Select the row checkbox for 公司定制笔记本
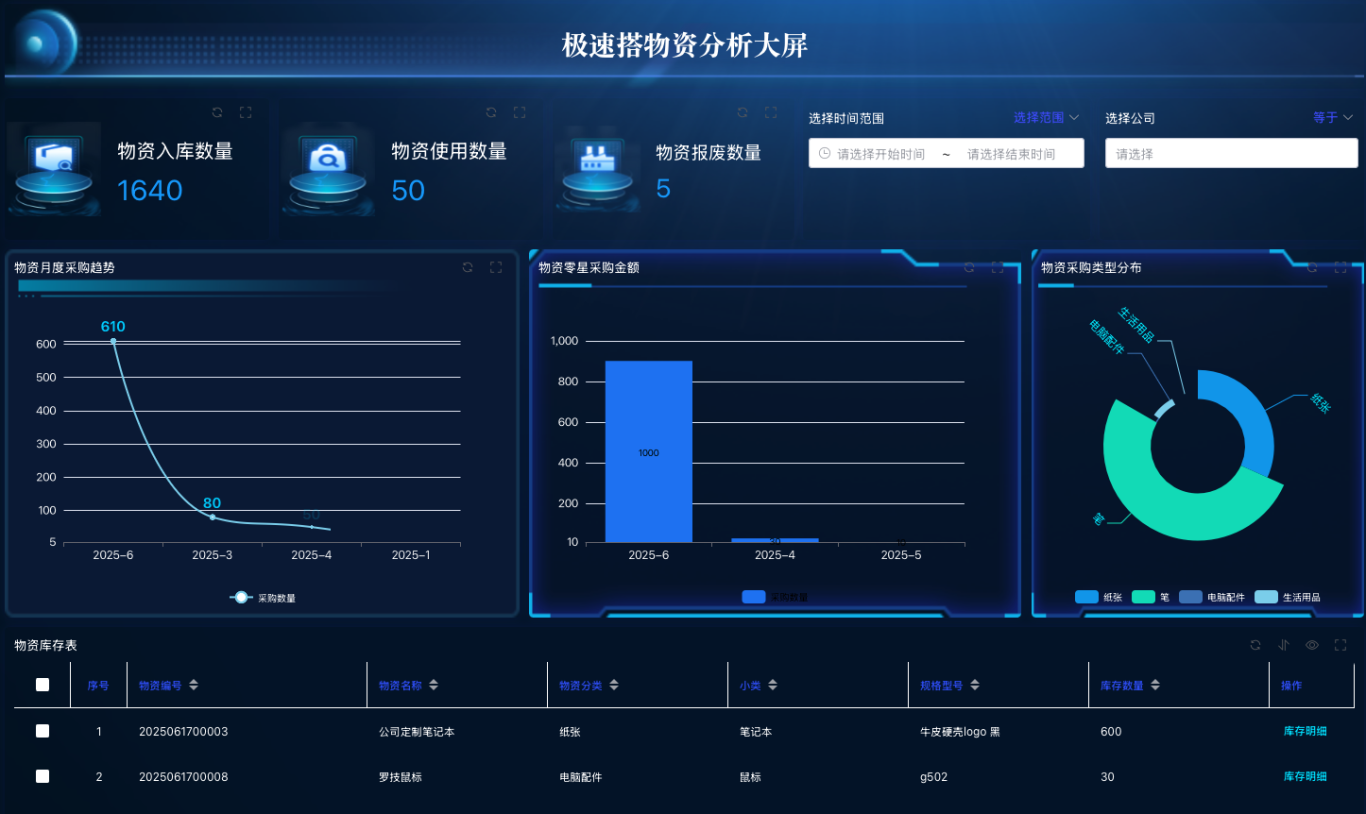This screenshot has height=814, width=1366. pos(42,731)
